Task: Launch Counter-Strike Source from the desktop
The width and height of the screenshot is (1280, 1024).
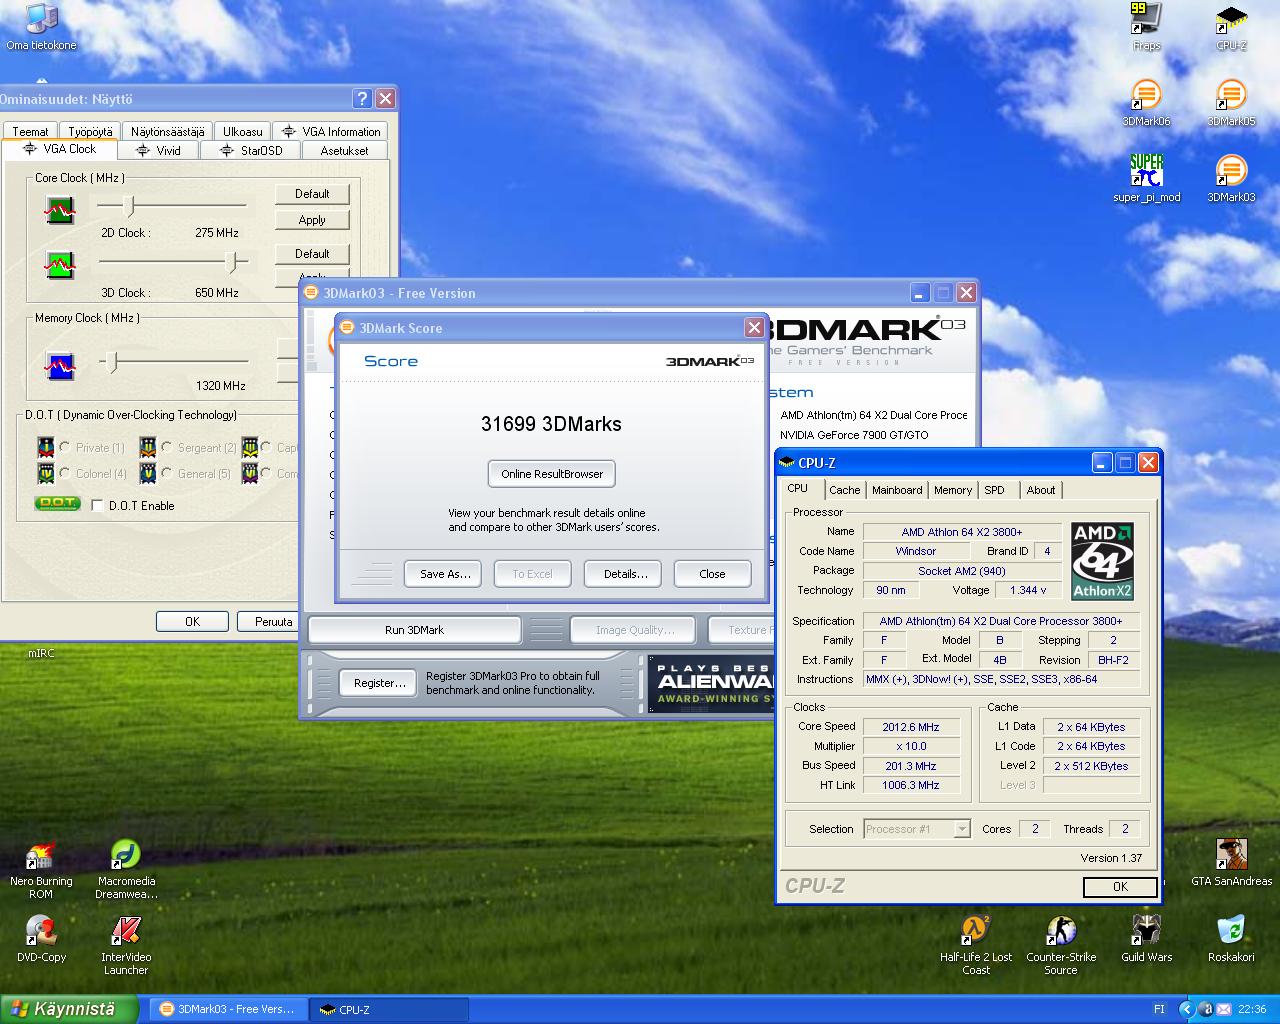Action: pos(1061,945)
